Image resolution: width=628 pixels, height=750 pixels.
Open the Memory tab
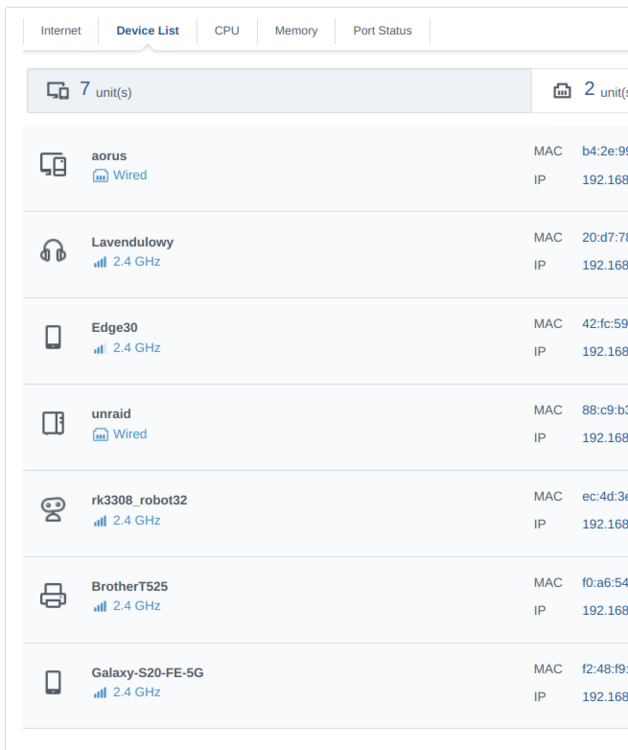296,31
